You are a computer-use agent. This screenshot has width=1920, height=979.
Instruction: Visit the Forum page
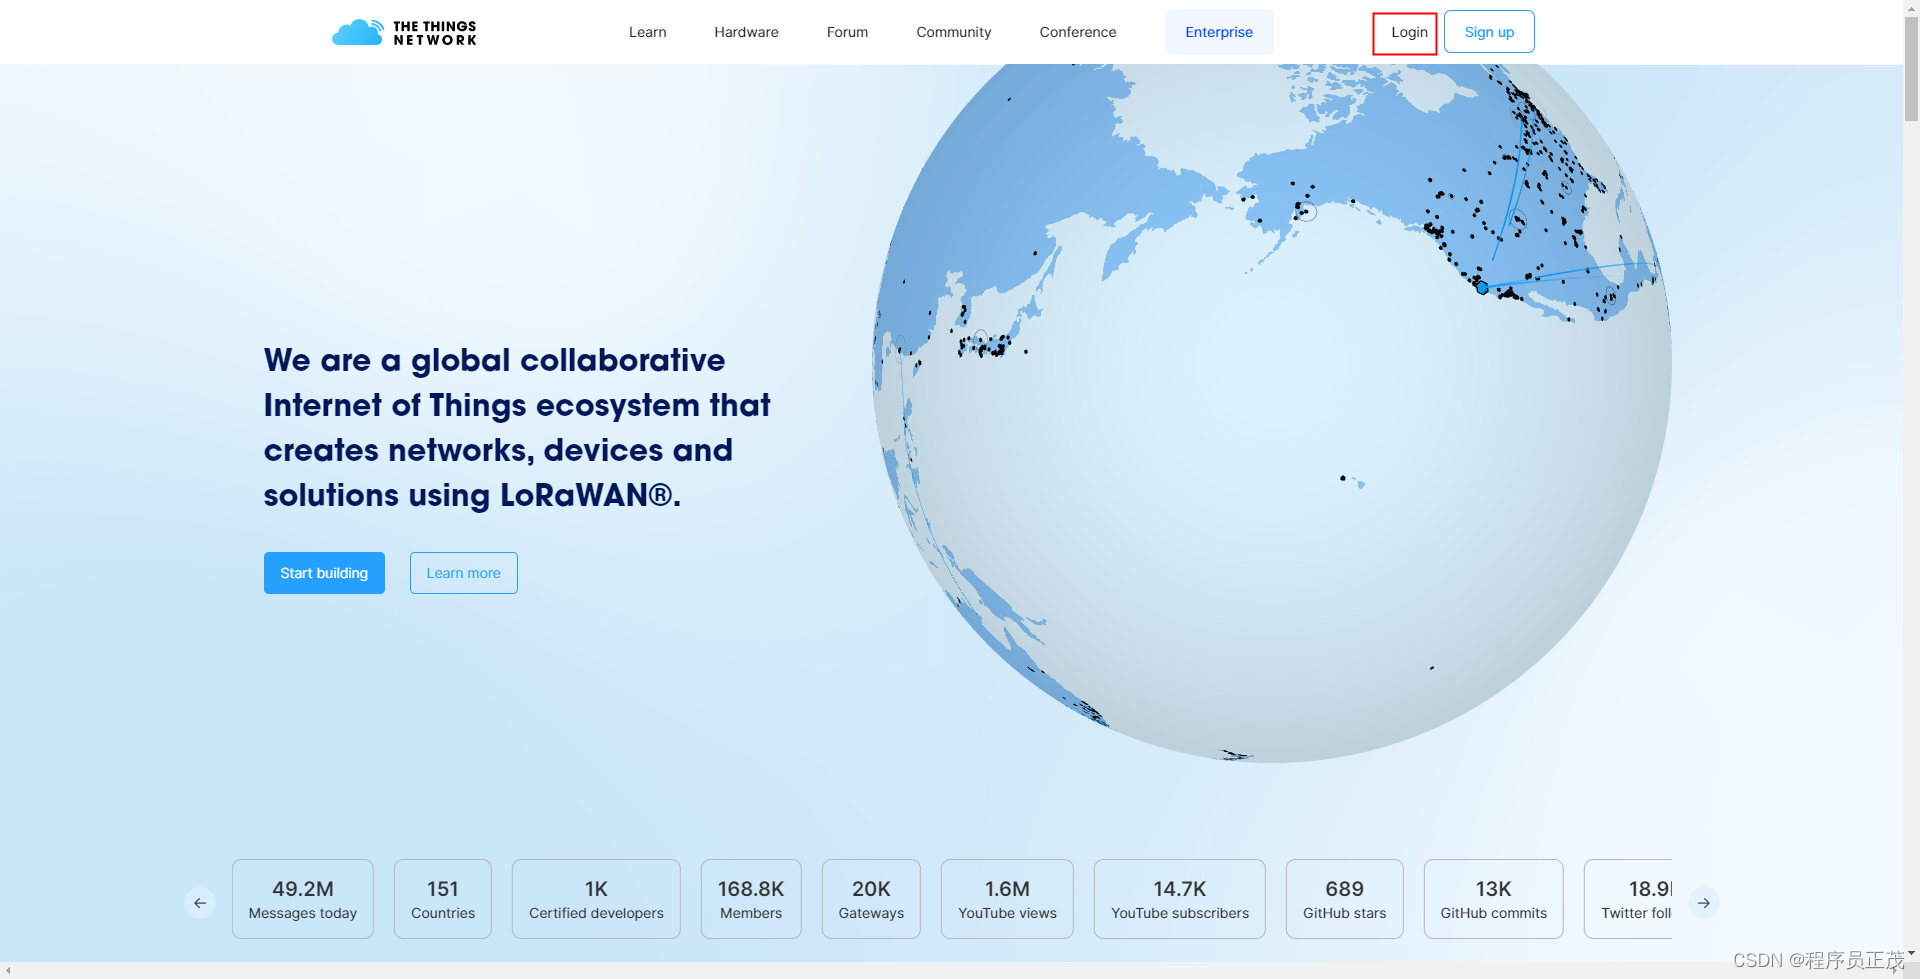(847, 31)
